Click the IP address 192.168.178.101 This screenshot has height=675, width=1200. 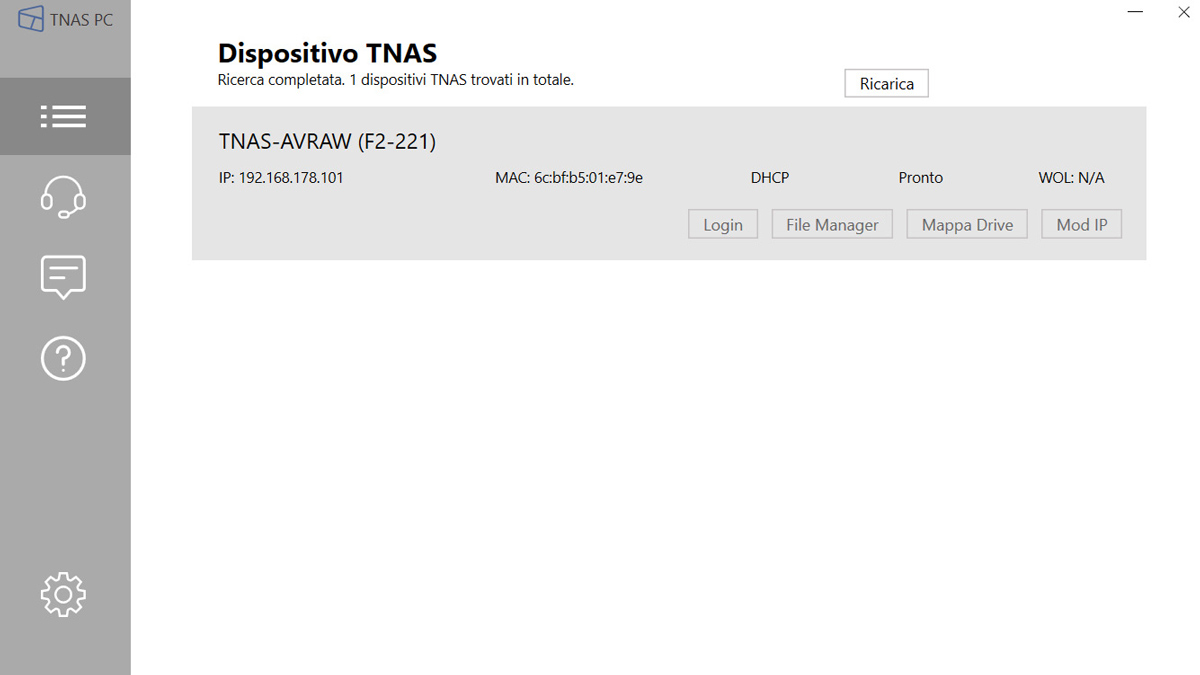281,178
